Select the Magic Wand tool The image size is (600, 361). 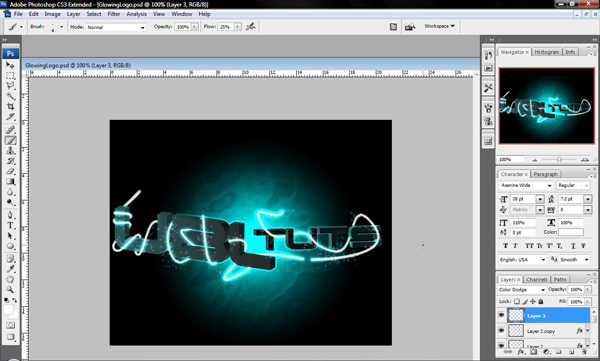pos(10,96)
